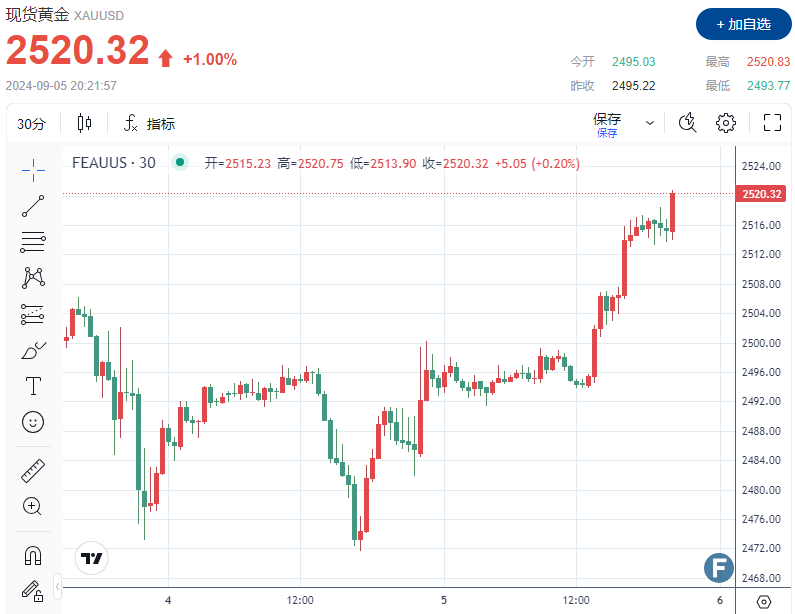Change the candlestick chart style
This screenshot has width=795, height=614.
[x=85, y=123]
